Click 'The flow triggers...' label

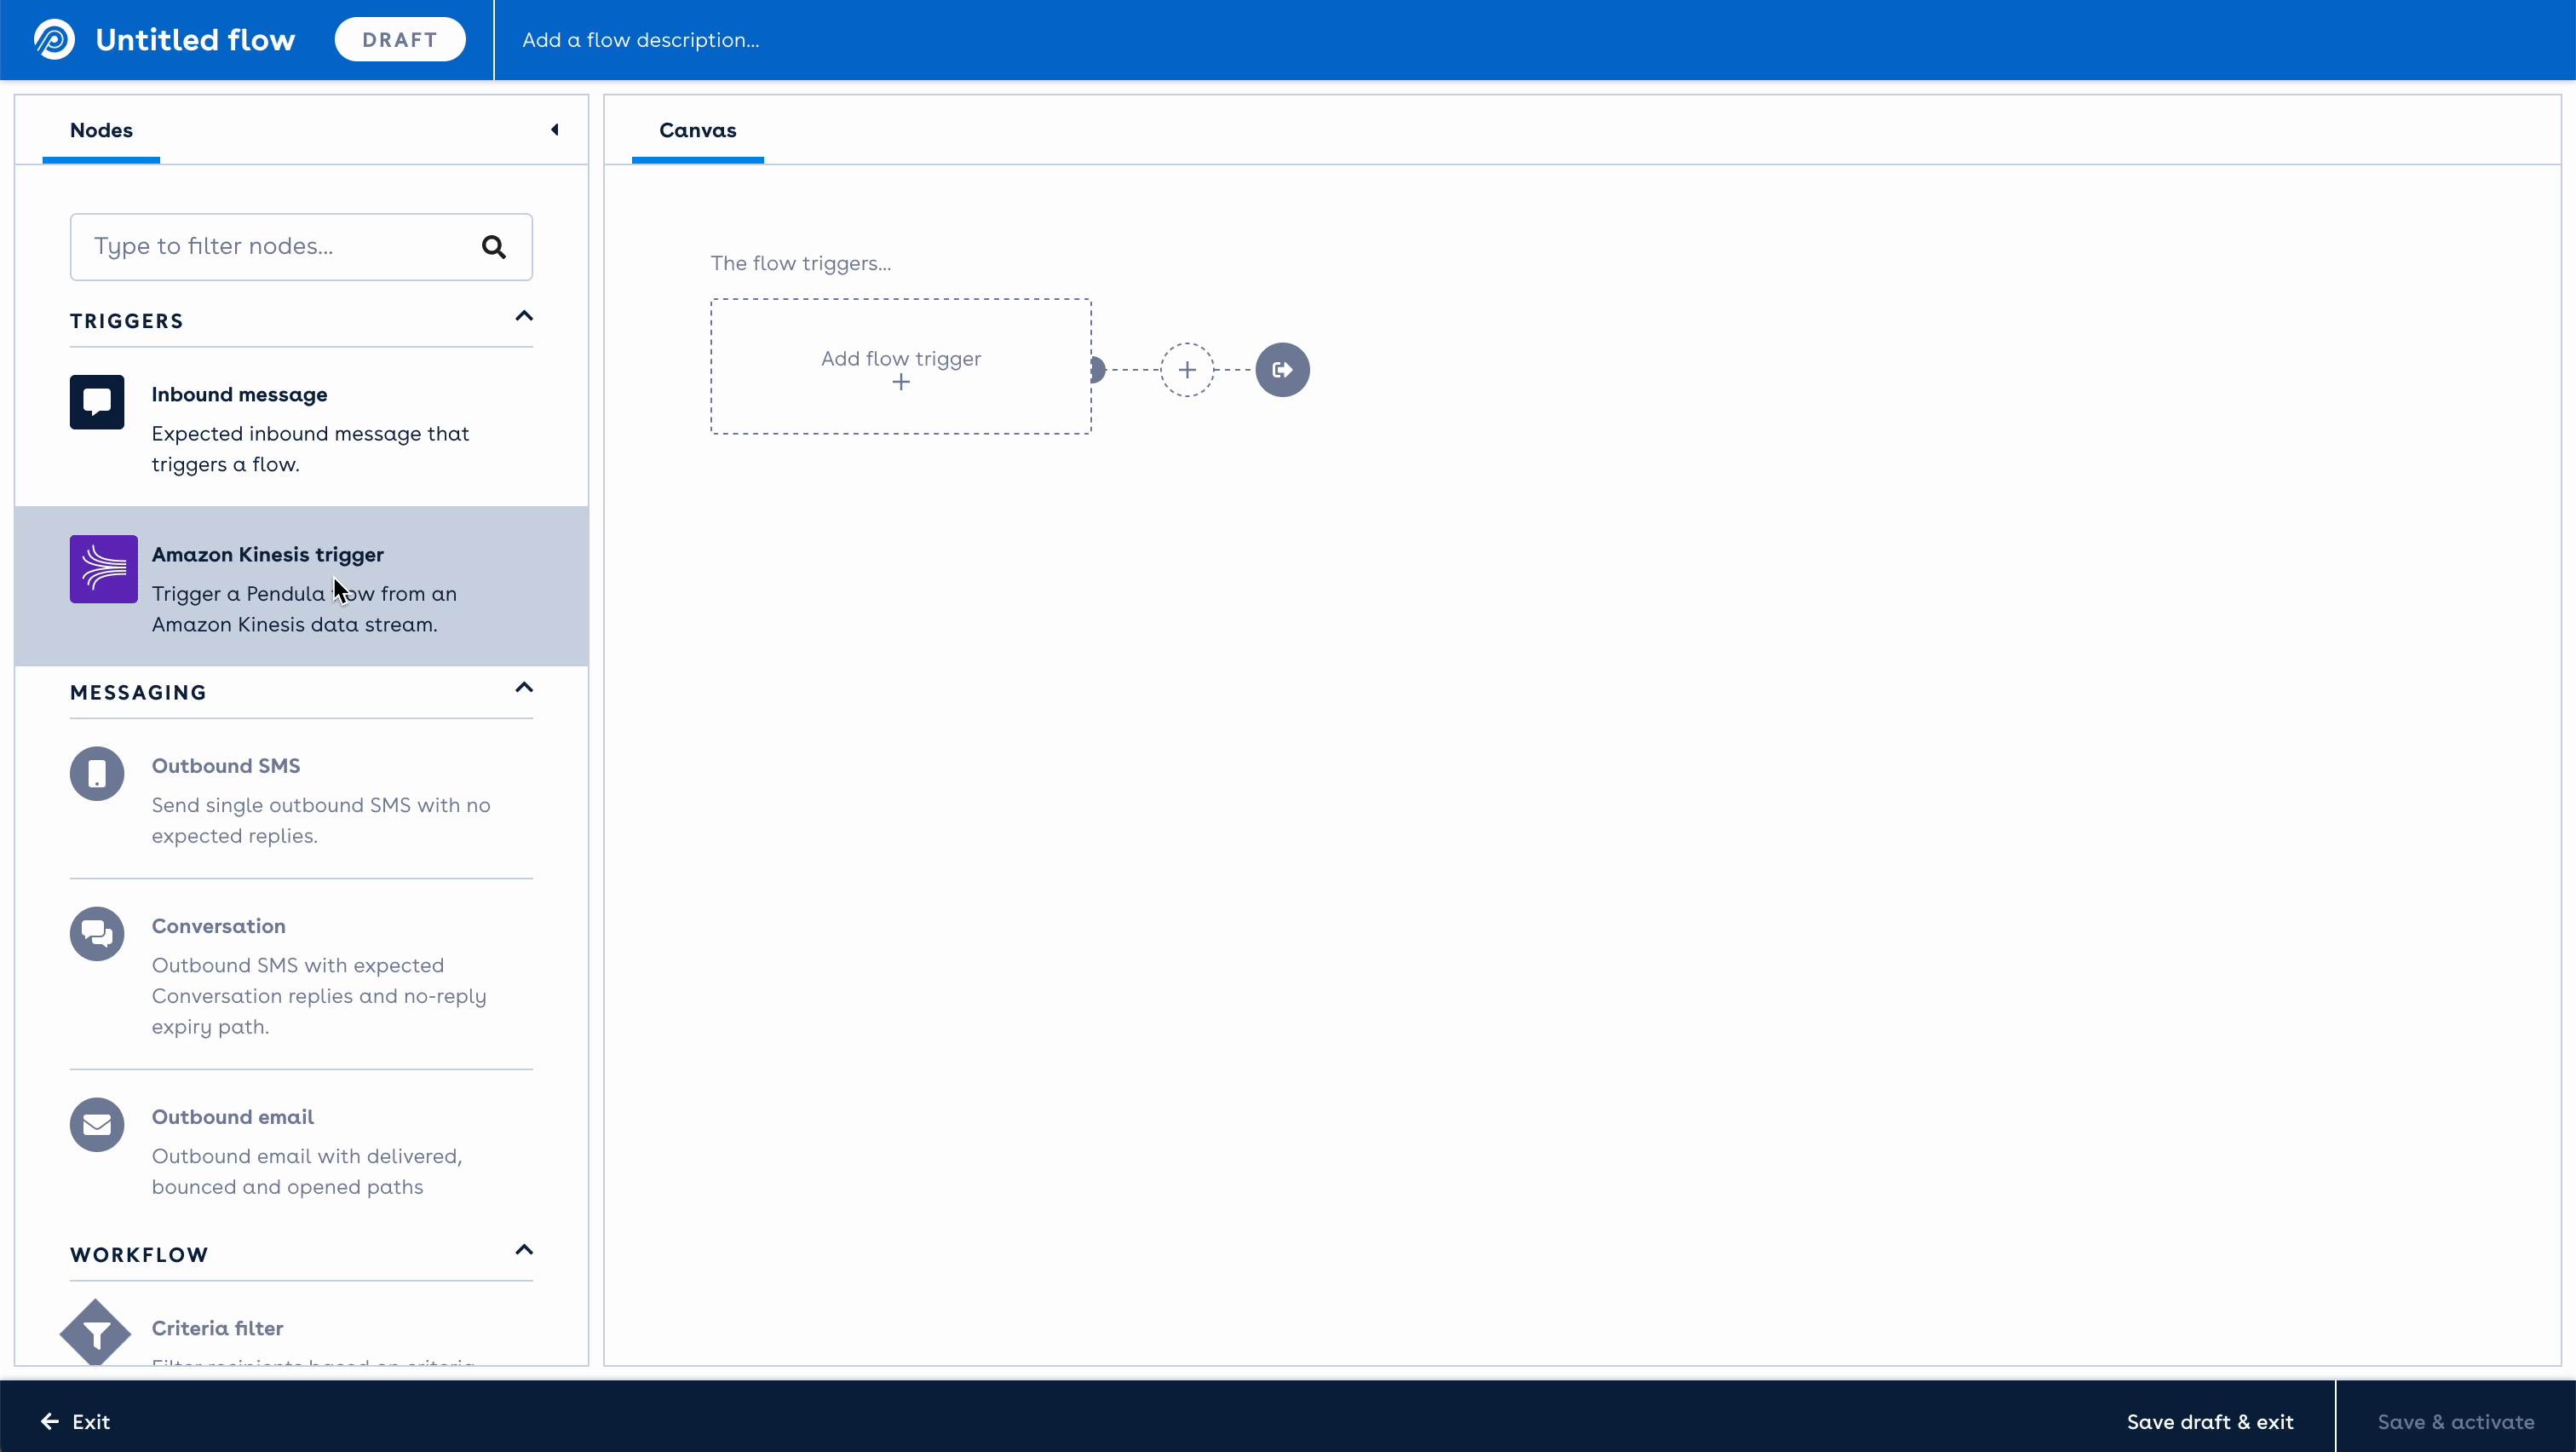pyautogui.click(x=801, y=263)
